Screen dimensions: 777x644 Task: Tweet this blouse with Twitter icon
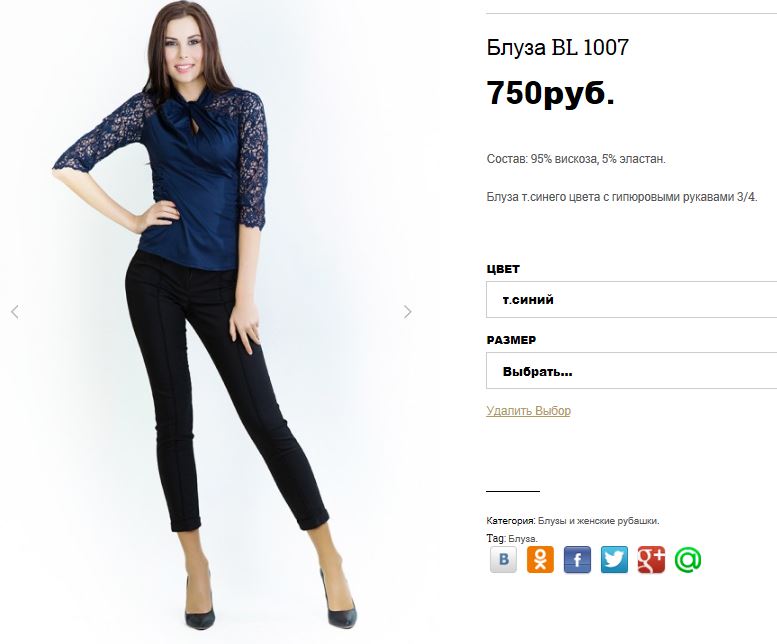click(x=614, y=560)
